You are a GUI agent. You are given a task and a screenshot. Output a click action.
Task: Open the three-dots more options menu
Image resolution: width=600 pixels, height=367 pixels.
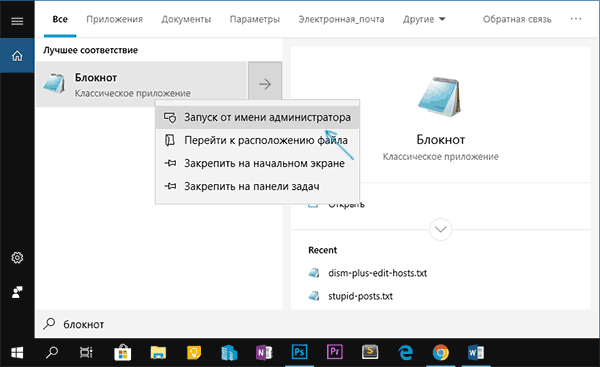(576, 19)
